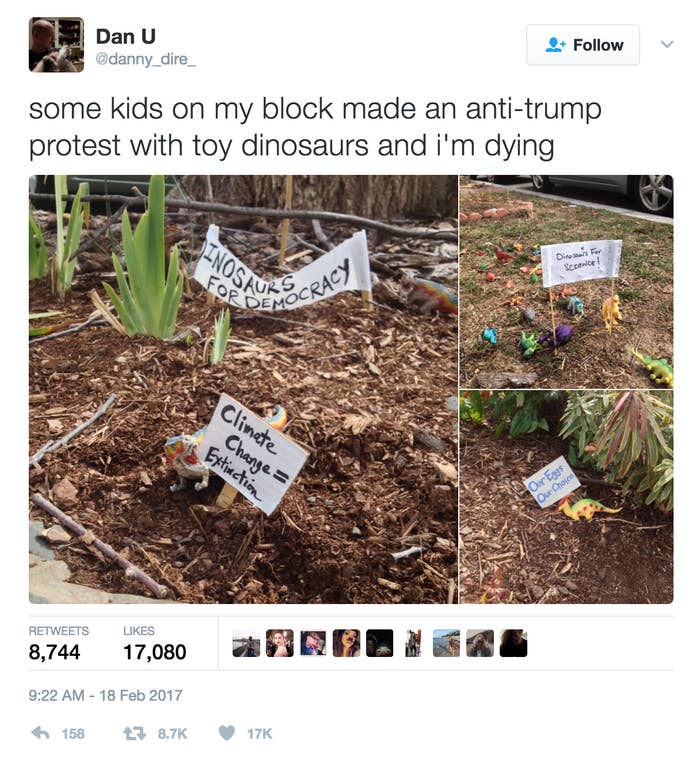Open the second liker's avatar thumbnail
The width and height of the screenshot is (700, 764).
(280, 643)
